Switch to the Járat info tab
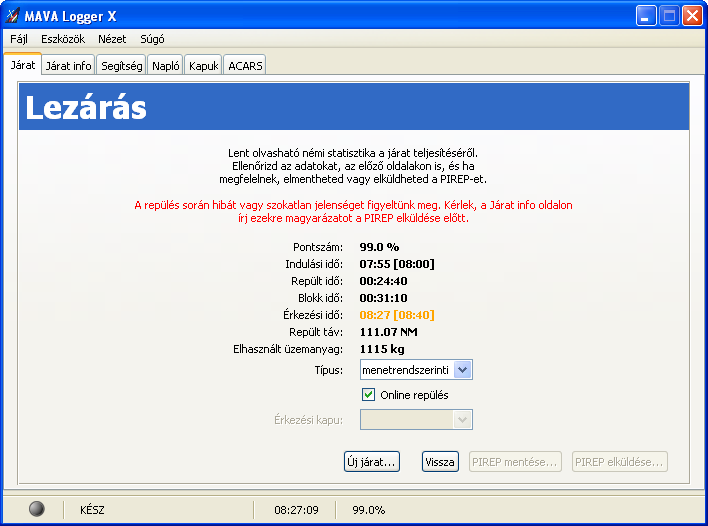Image resolution: width=708 pixels, height=526 pixels. [68, 66]
